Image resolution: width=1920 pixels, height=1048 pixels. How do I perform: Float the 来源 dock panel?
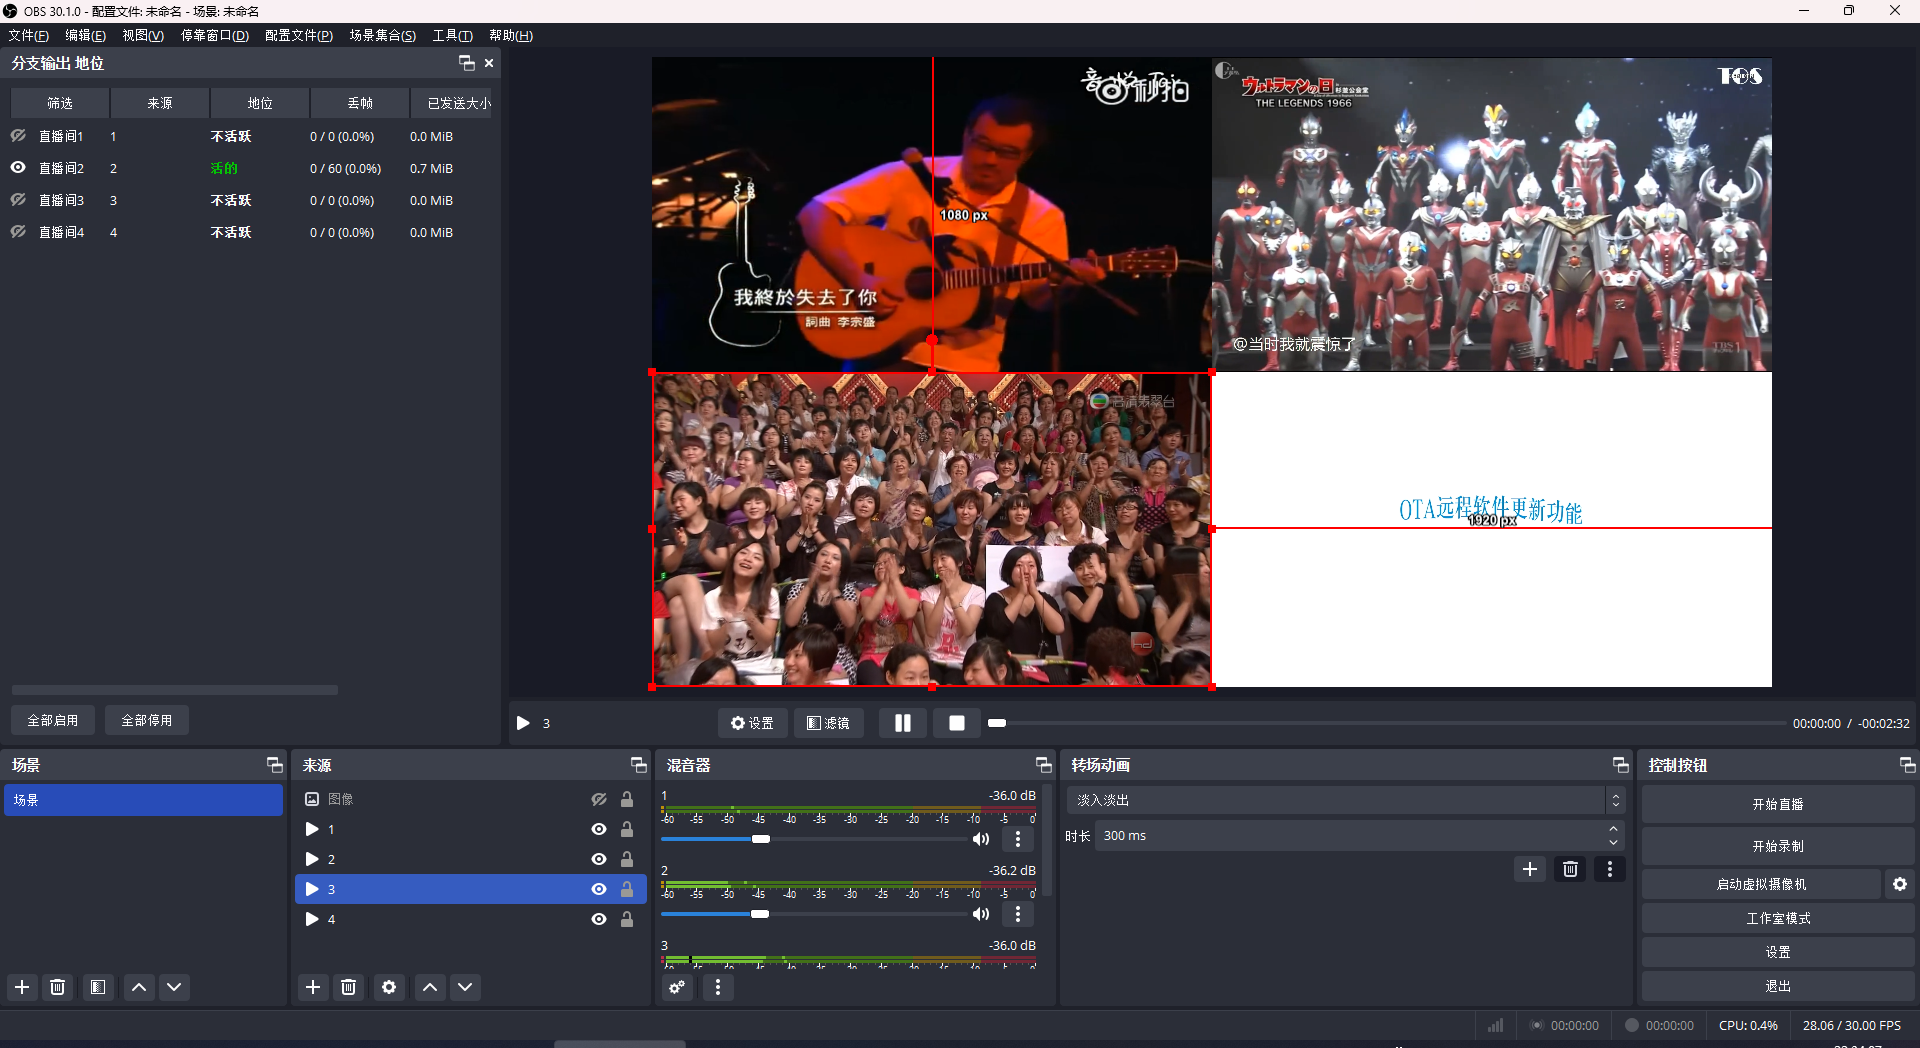pos(638,765)
